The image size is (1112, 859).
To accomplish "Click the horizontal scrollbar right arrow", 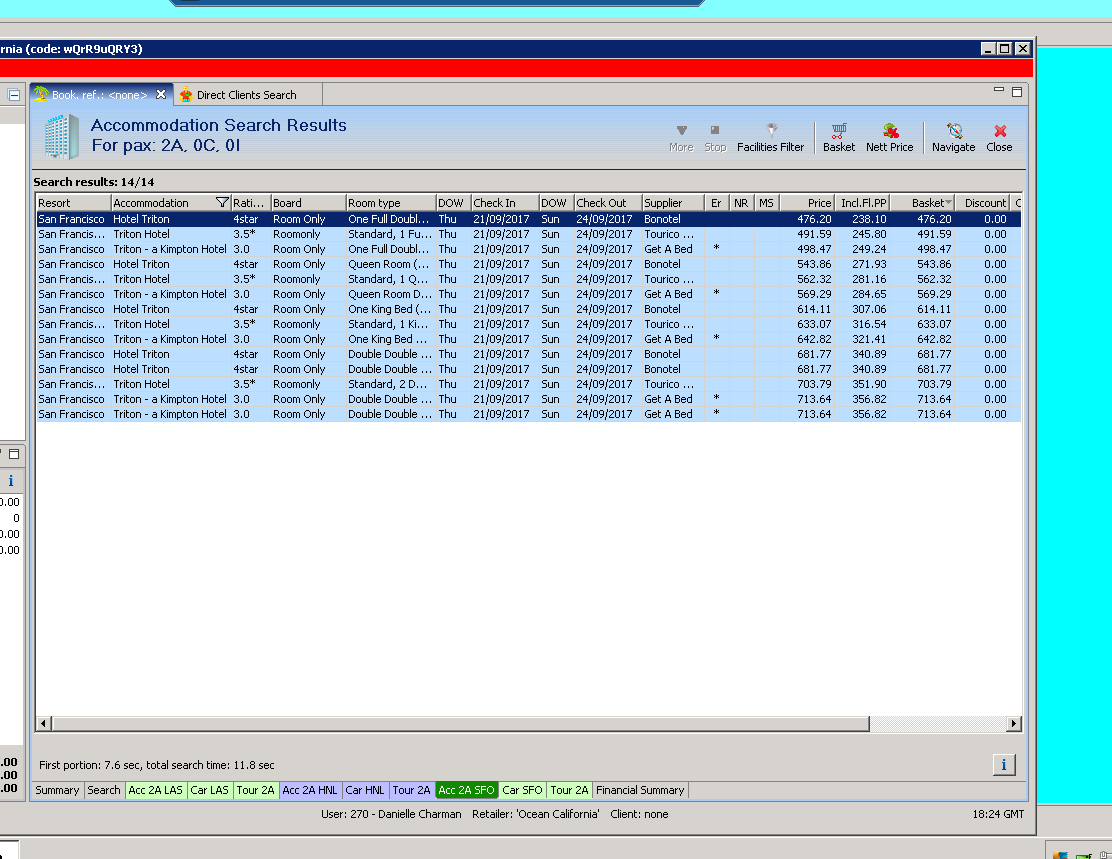I will point(1014,724).
